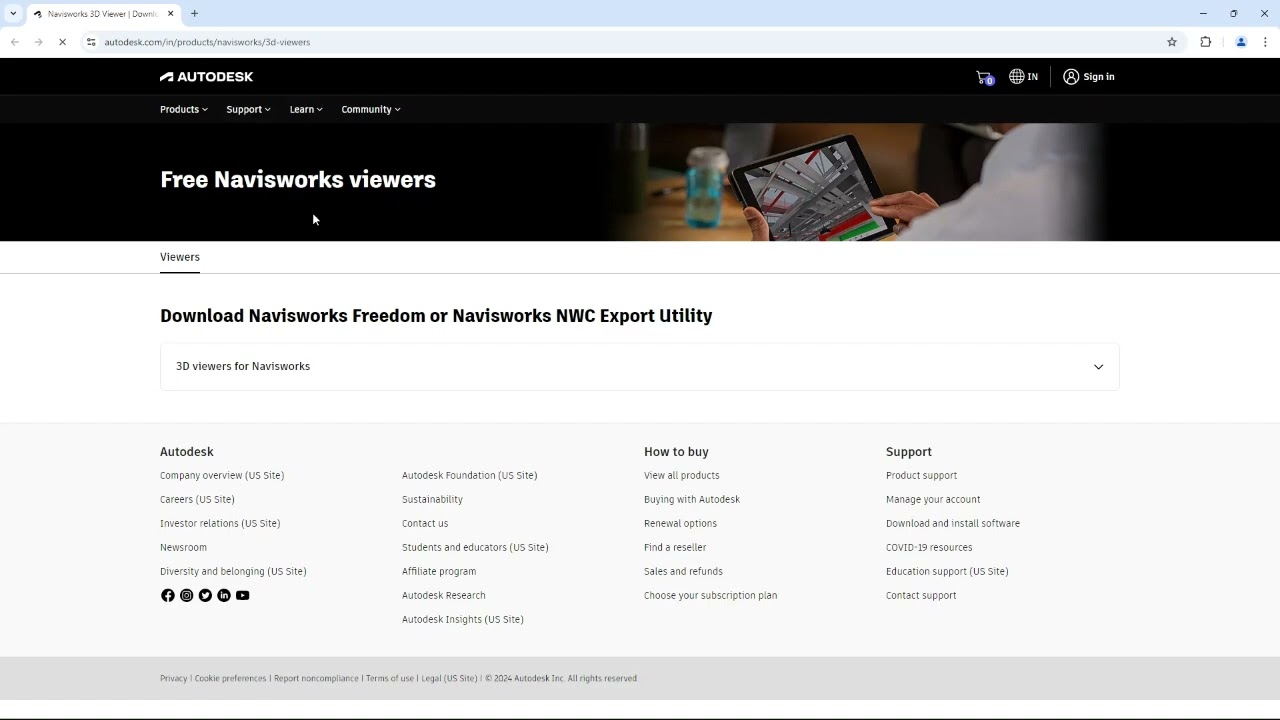Image resolution: width=1280 pixels, height=720 pixels.
Task: Open the browser extensions puzzle icon
Action: (1205, 42)
